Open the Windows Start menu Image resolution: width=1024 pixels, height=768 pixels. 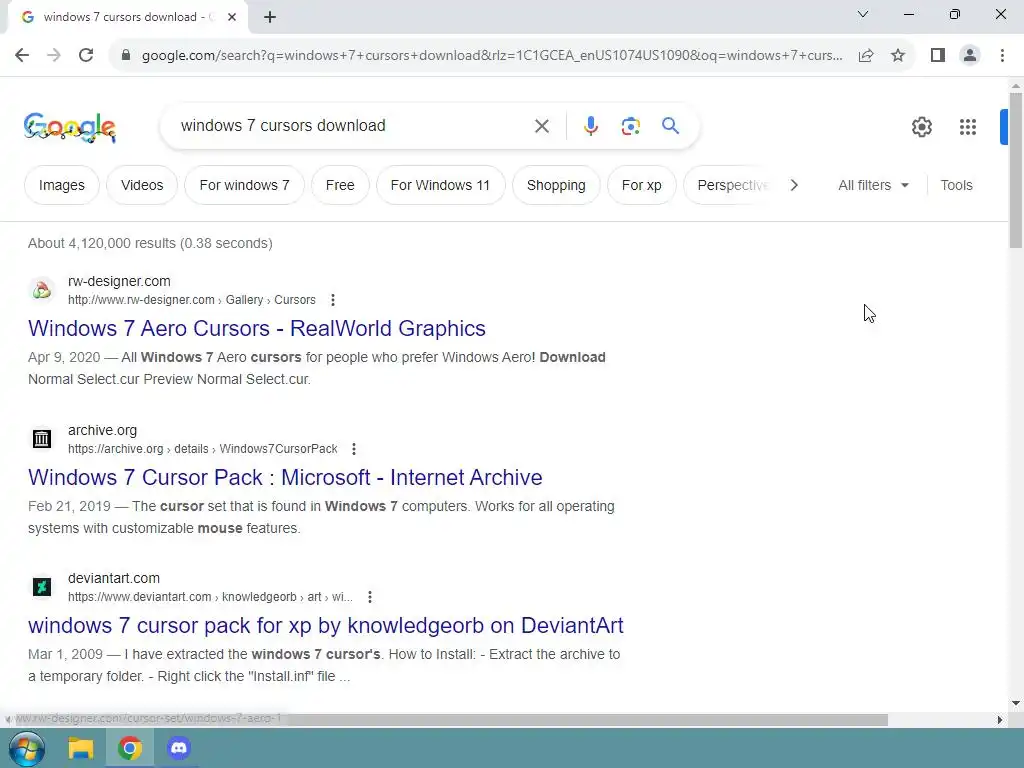tap(27, 748)
